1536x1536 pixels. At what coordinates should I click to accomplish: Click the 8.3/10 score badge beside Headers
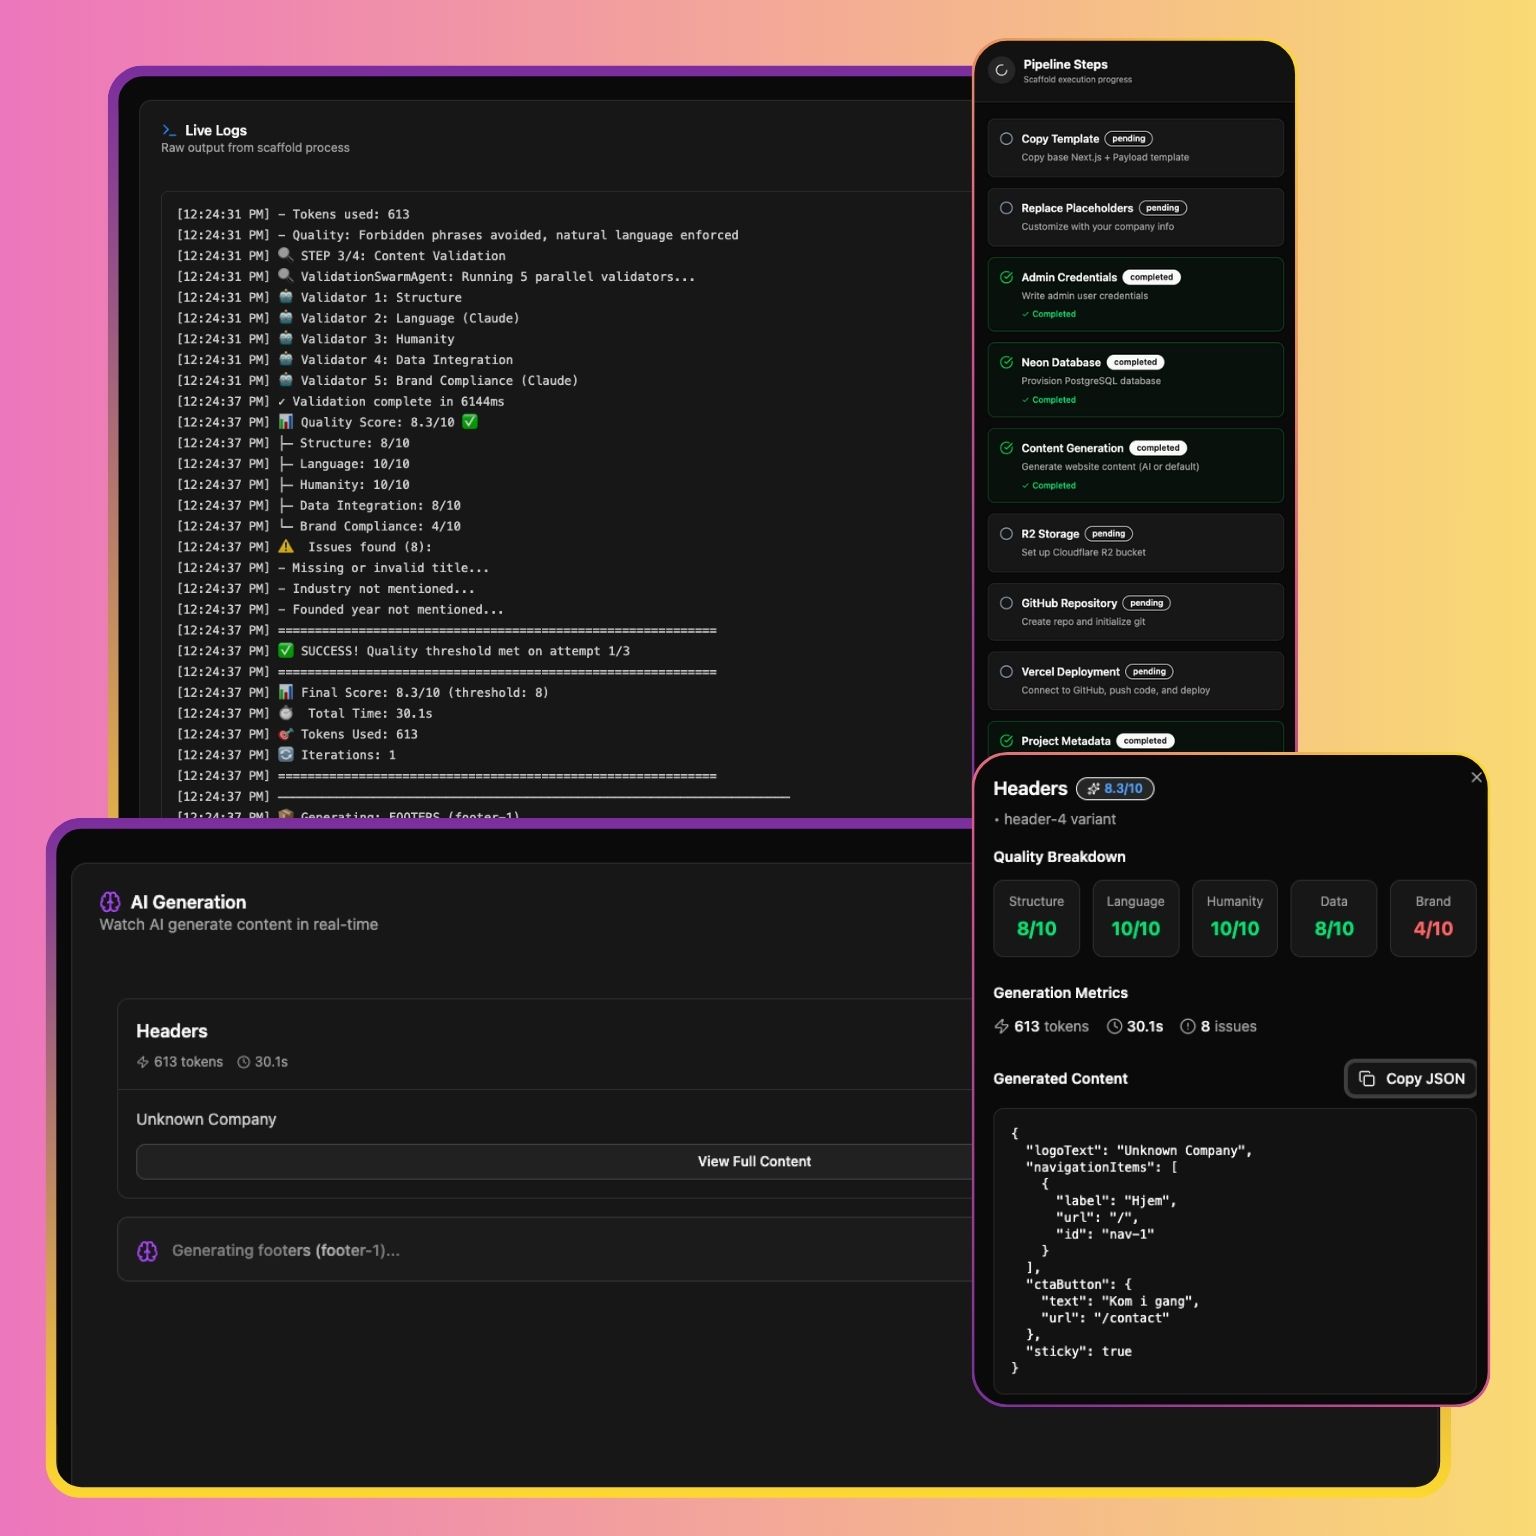tap(1115, 789)
